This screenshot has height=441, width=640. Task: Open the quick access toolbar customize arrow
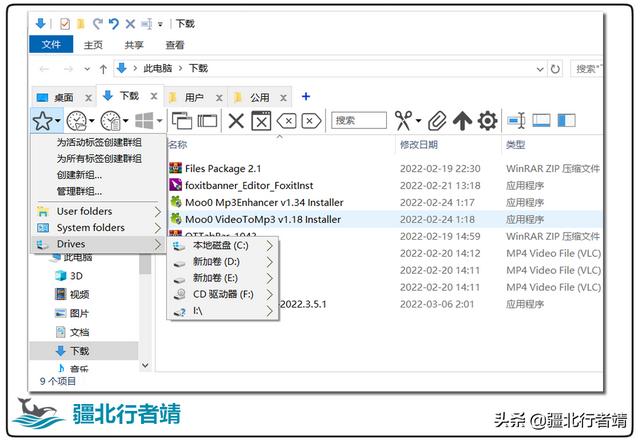pyautogui.click(x=160, y=24)
